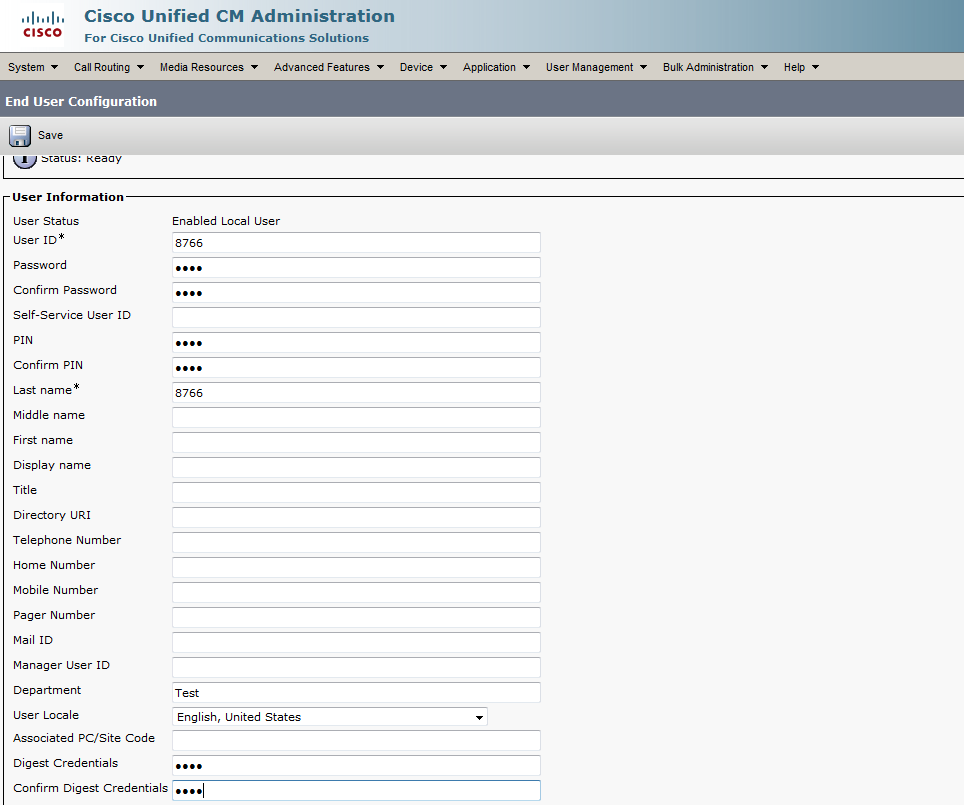Open the Help menu
Viewport: 964px width, 805px height.
pos(801,67)
